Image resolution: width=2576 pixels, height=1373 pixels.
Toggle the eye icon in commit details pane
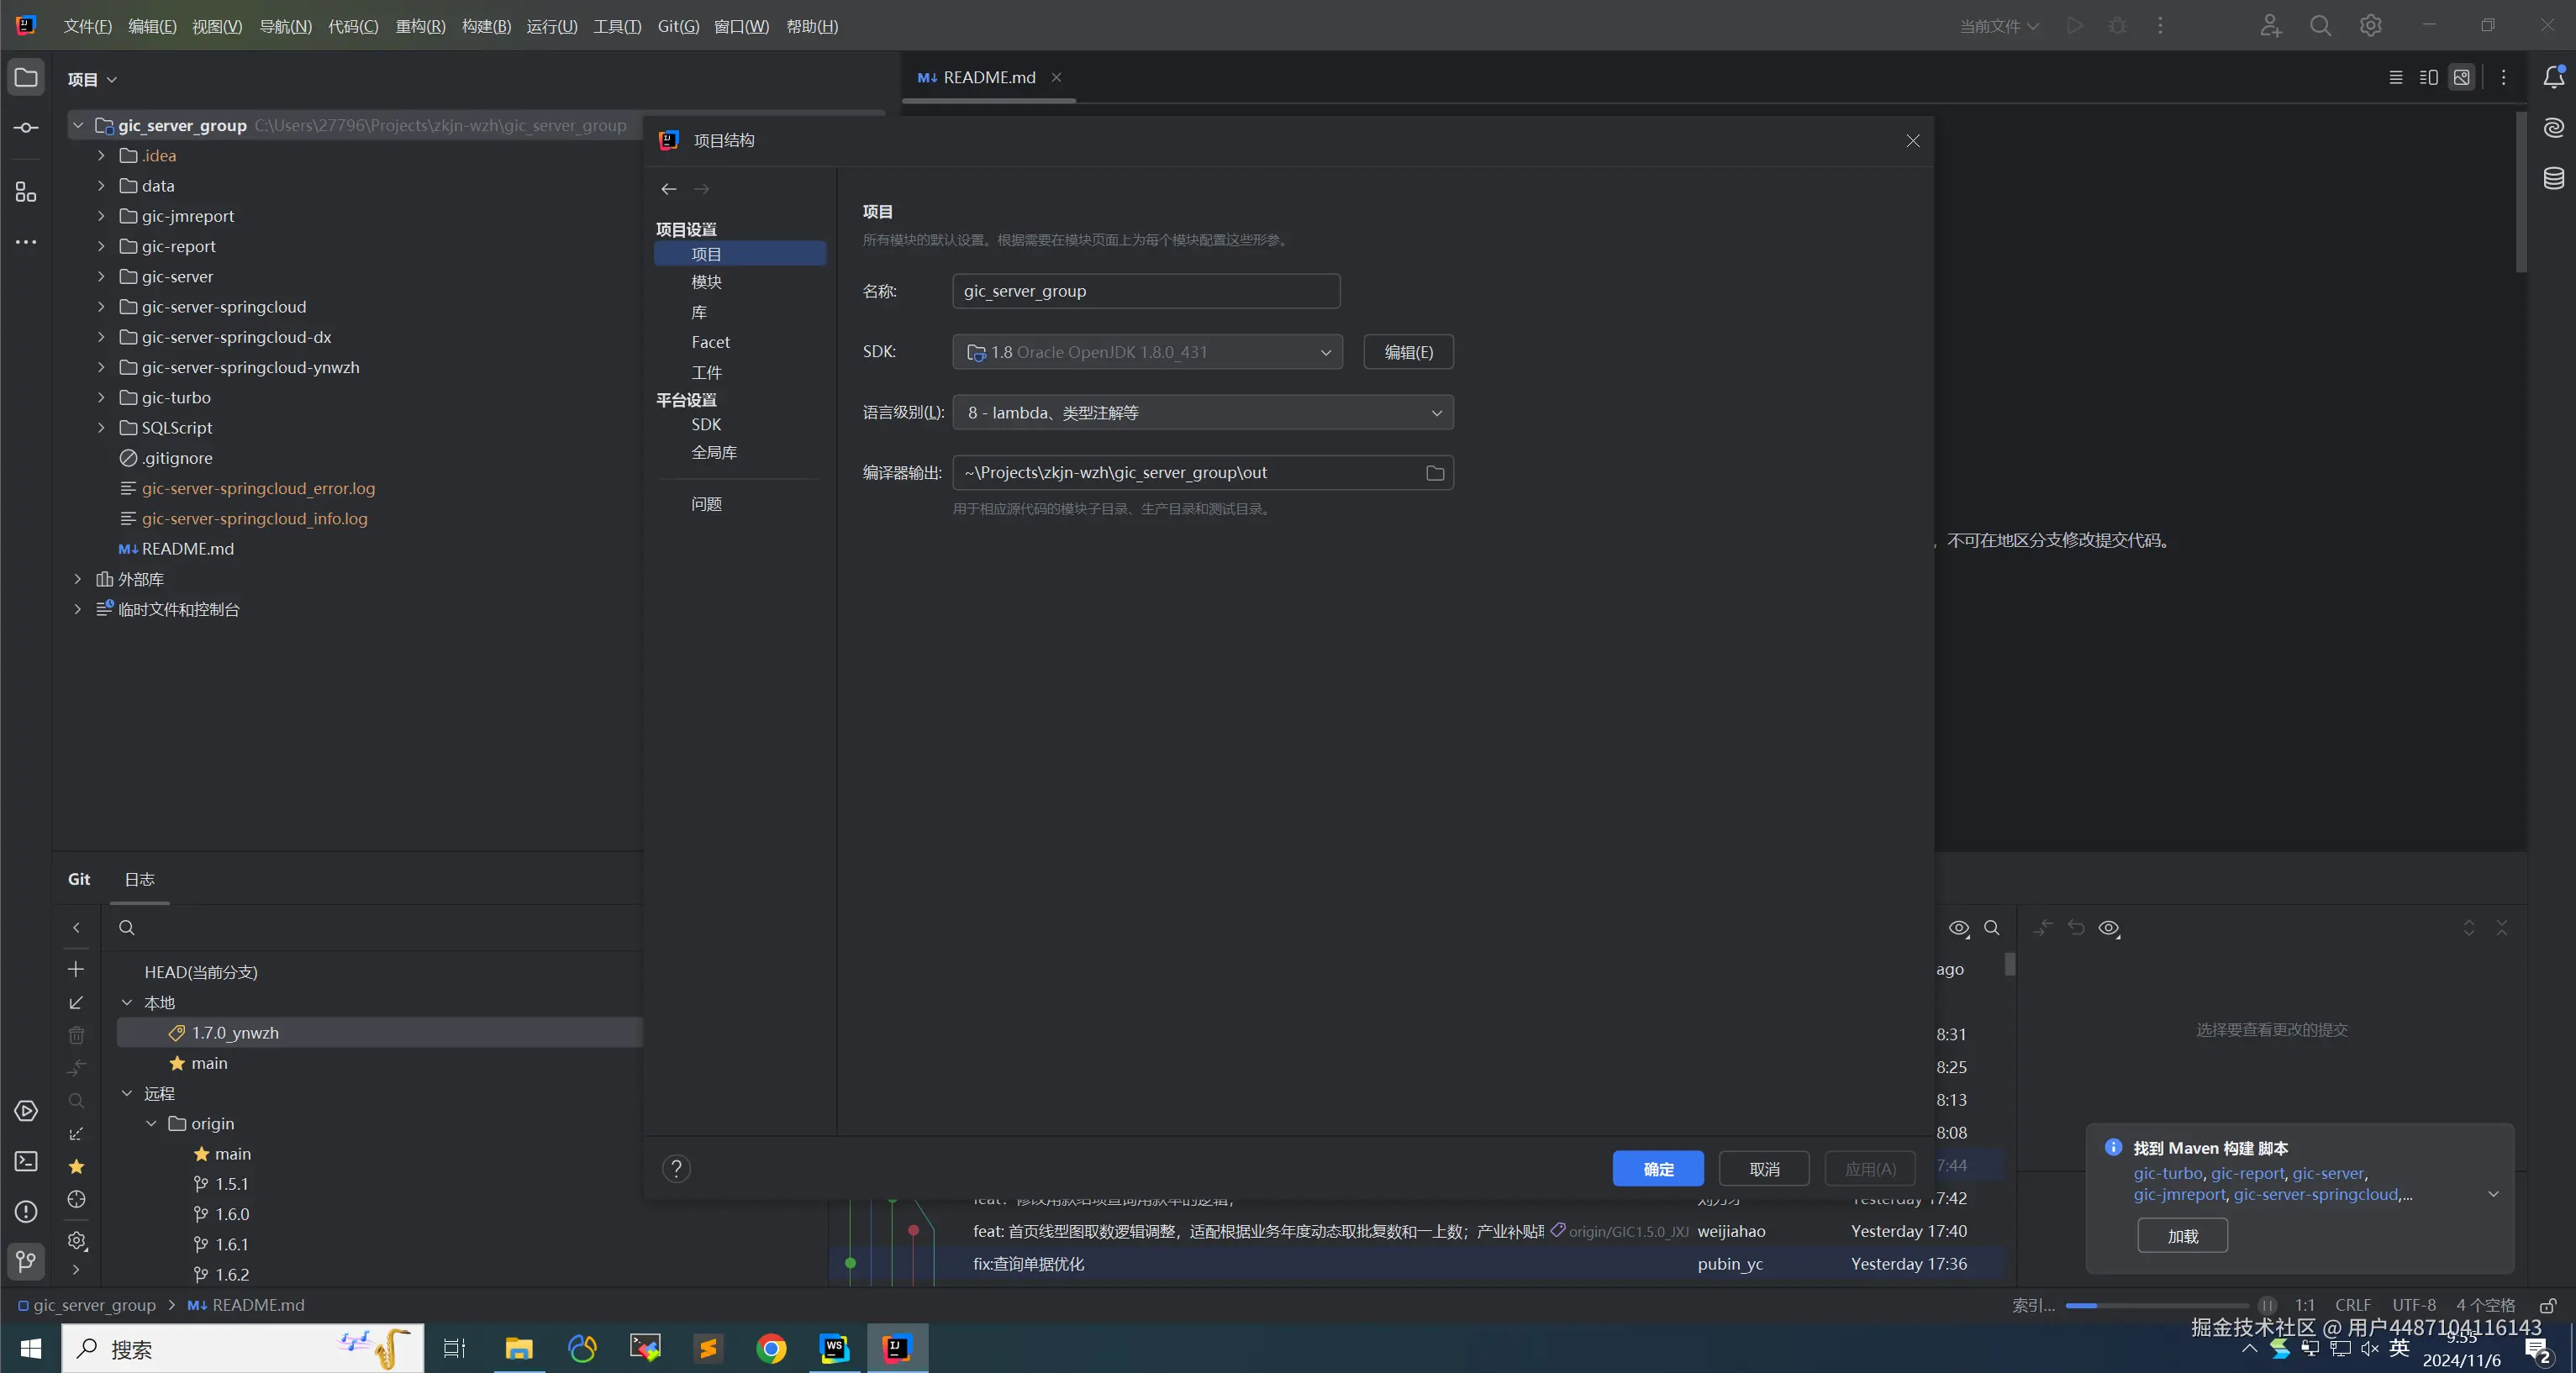[x=2109, y=928]
